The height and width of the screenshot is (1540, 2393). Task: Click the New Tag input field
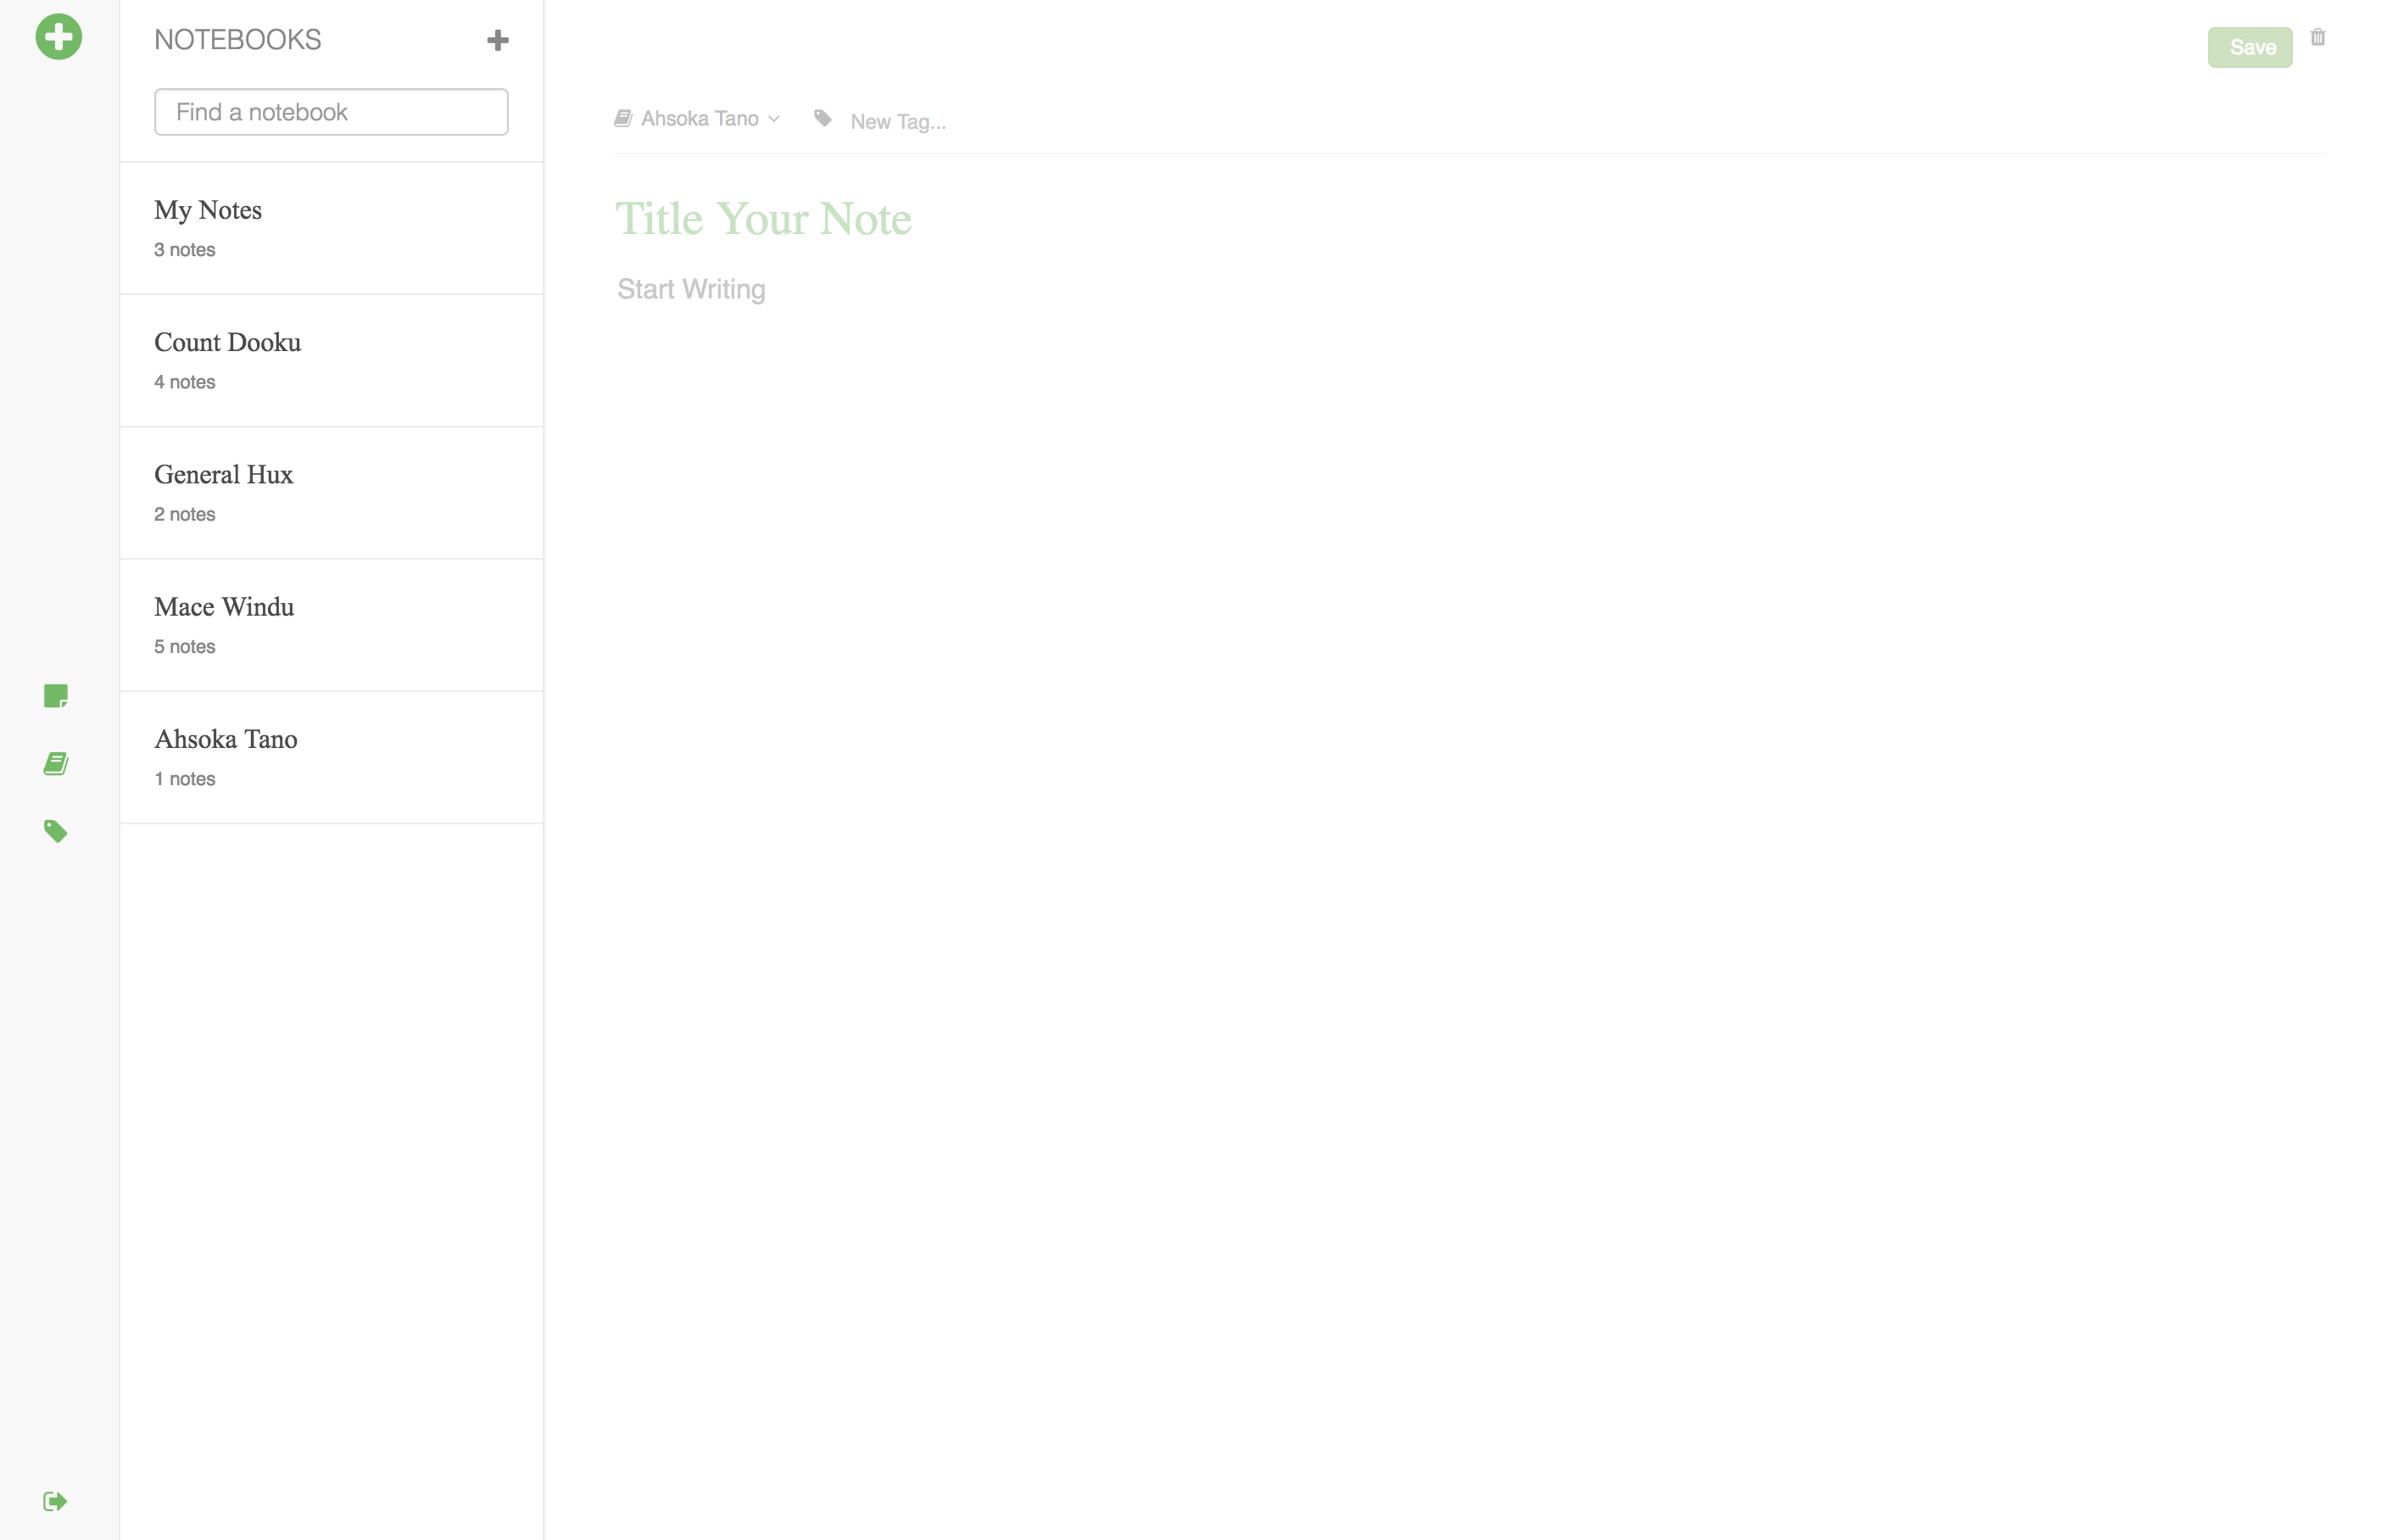[897, 122]
